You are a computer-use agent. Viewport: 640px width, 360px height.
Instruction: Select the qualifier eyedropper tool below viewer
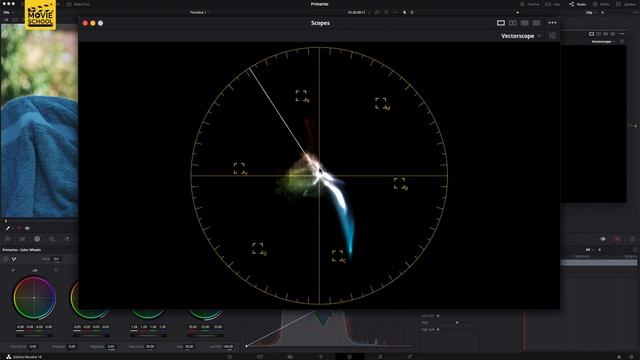[x=7, y=228]
